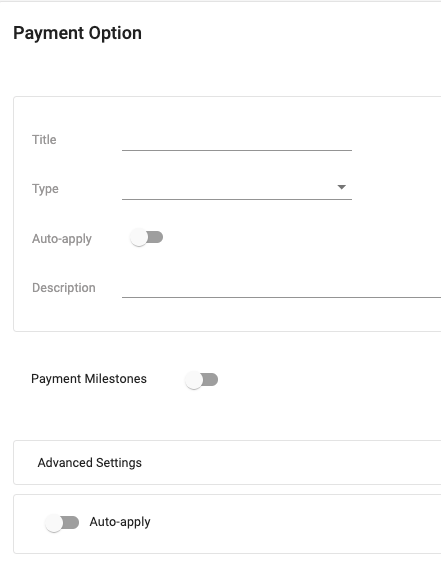The image size is (441, 563).
Task: Click the Title field label
Action: [x=44, y=140]
